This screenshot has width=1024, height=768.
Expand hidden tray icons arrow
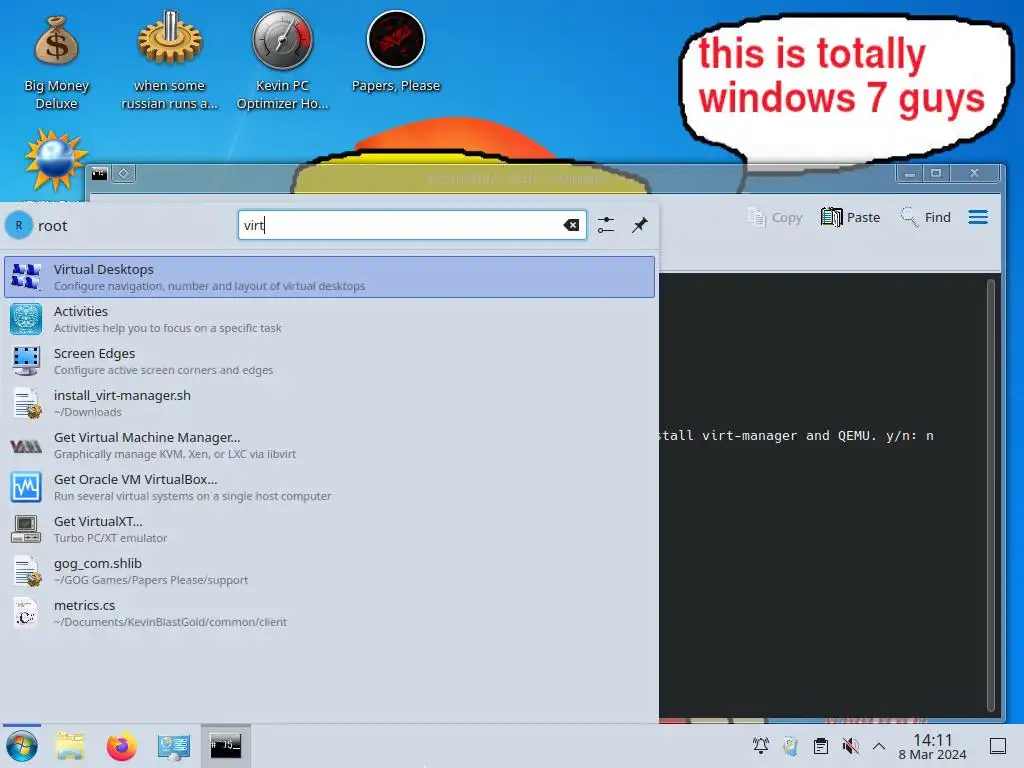point(879,746)
